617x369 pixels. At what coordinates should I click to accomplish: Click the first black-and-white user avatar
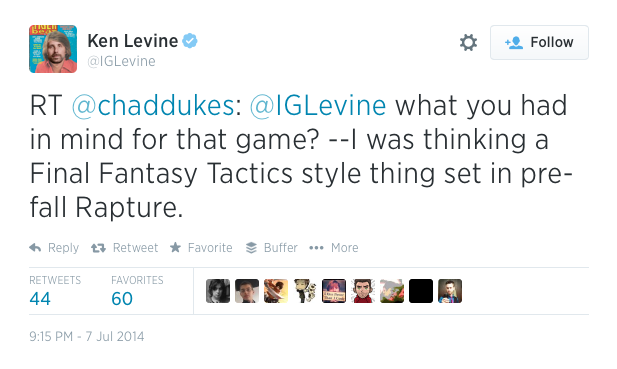[218, 291]
